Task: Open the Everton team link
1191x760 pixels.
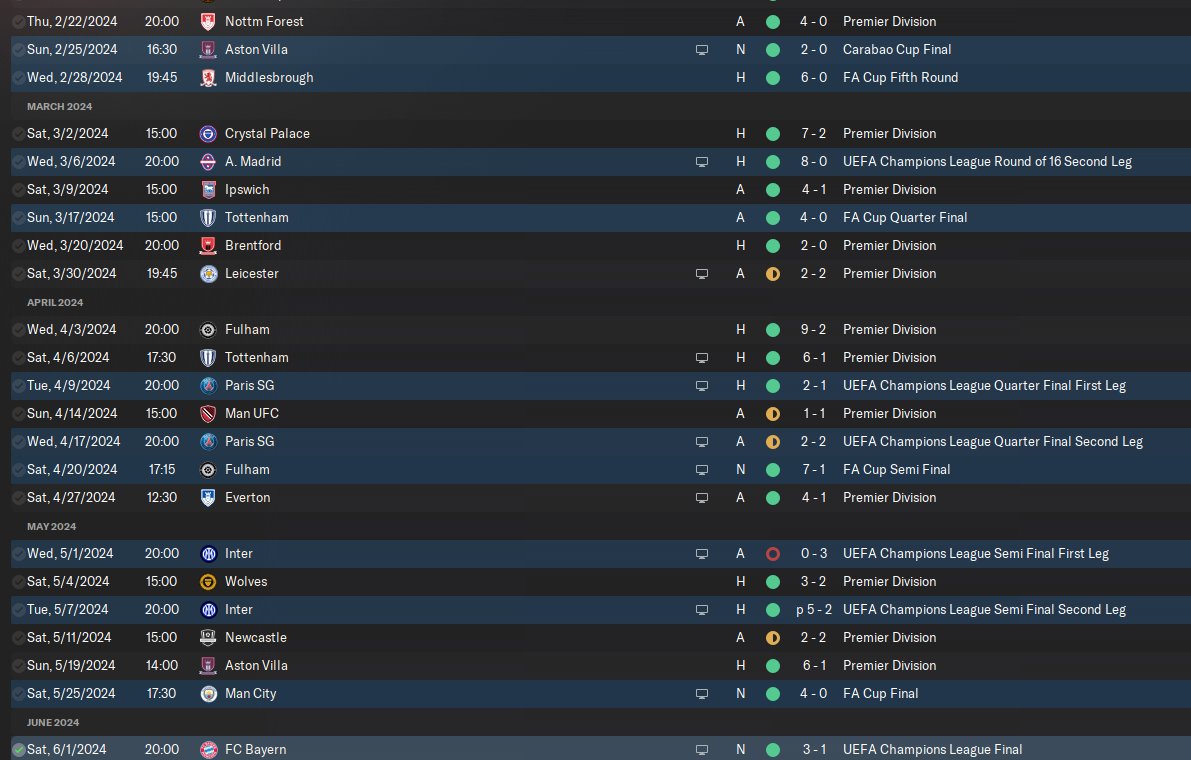Action: tap(247, 497)
